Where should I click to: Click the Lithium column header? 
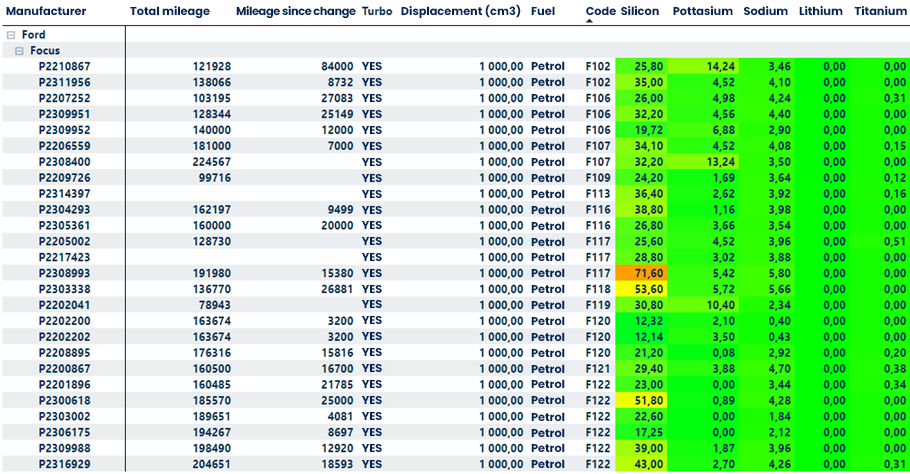820,11
